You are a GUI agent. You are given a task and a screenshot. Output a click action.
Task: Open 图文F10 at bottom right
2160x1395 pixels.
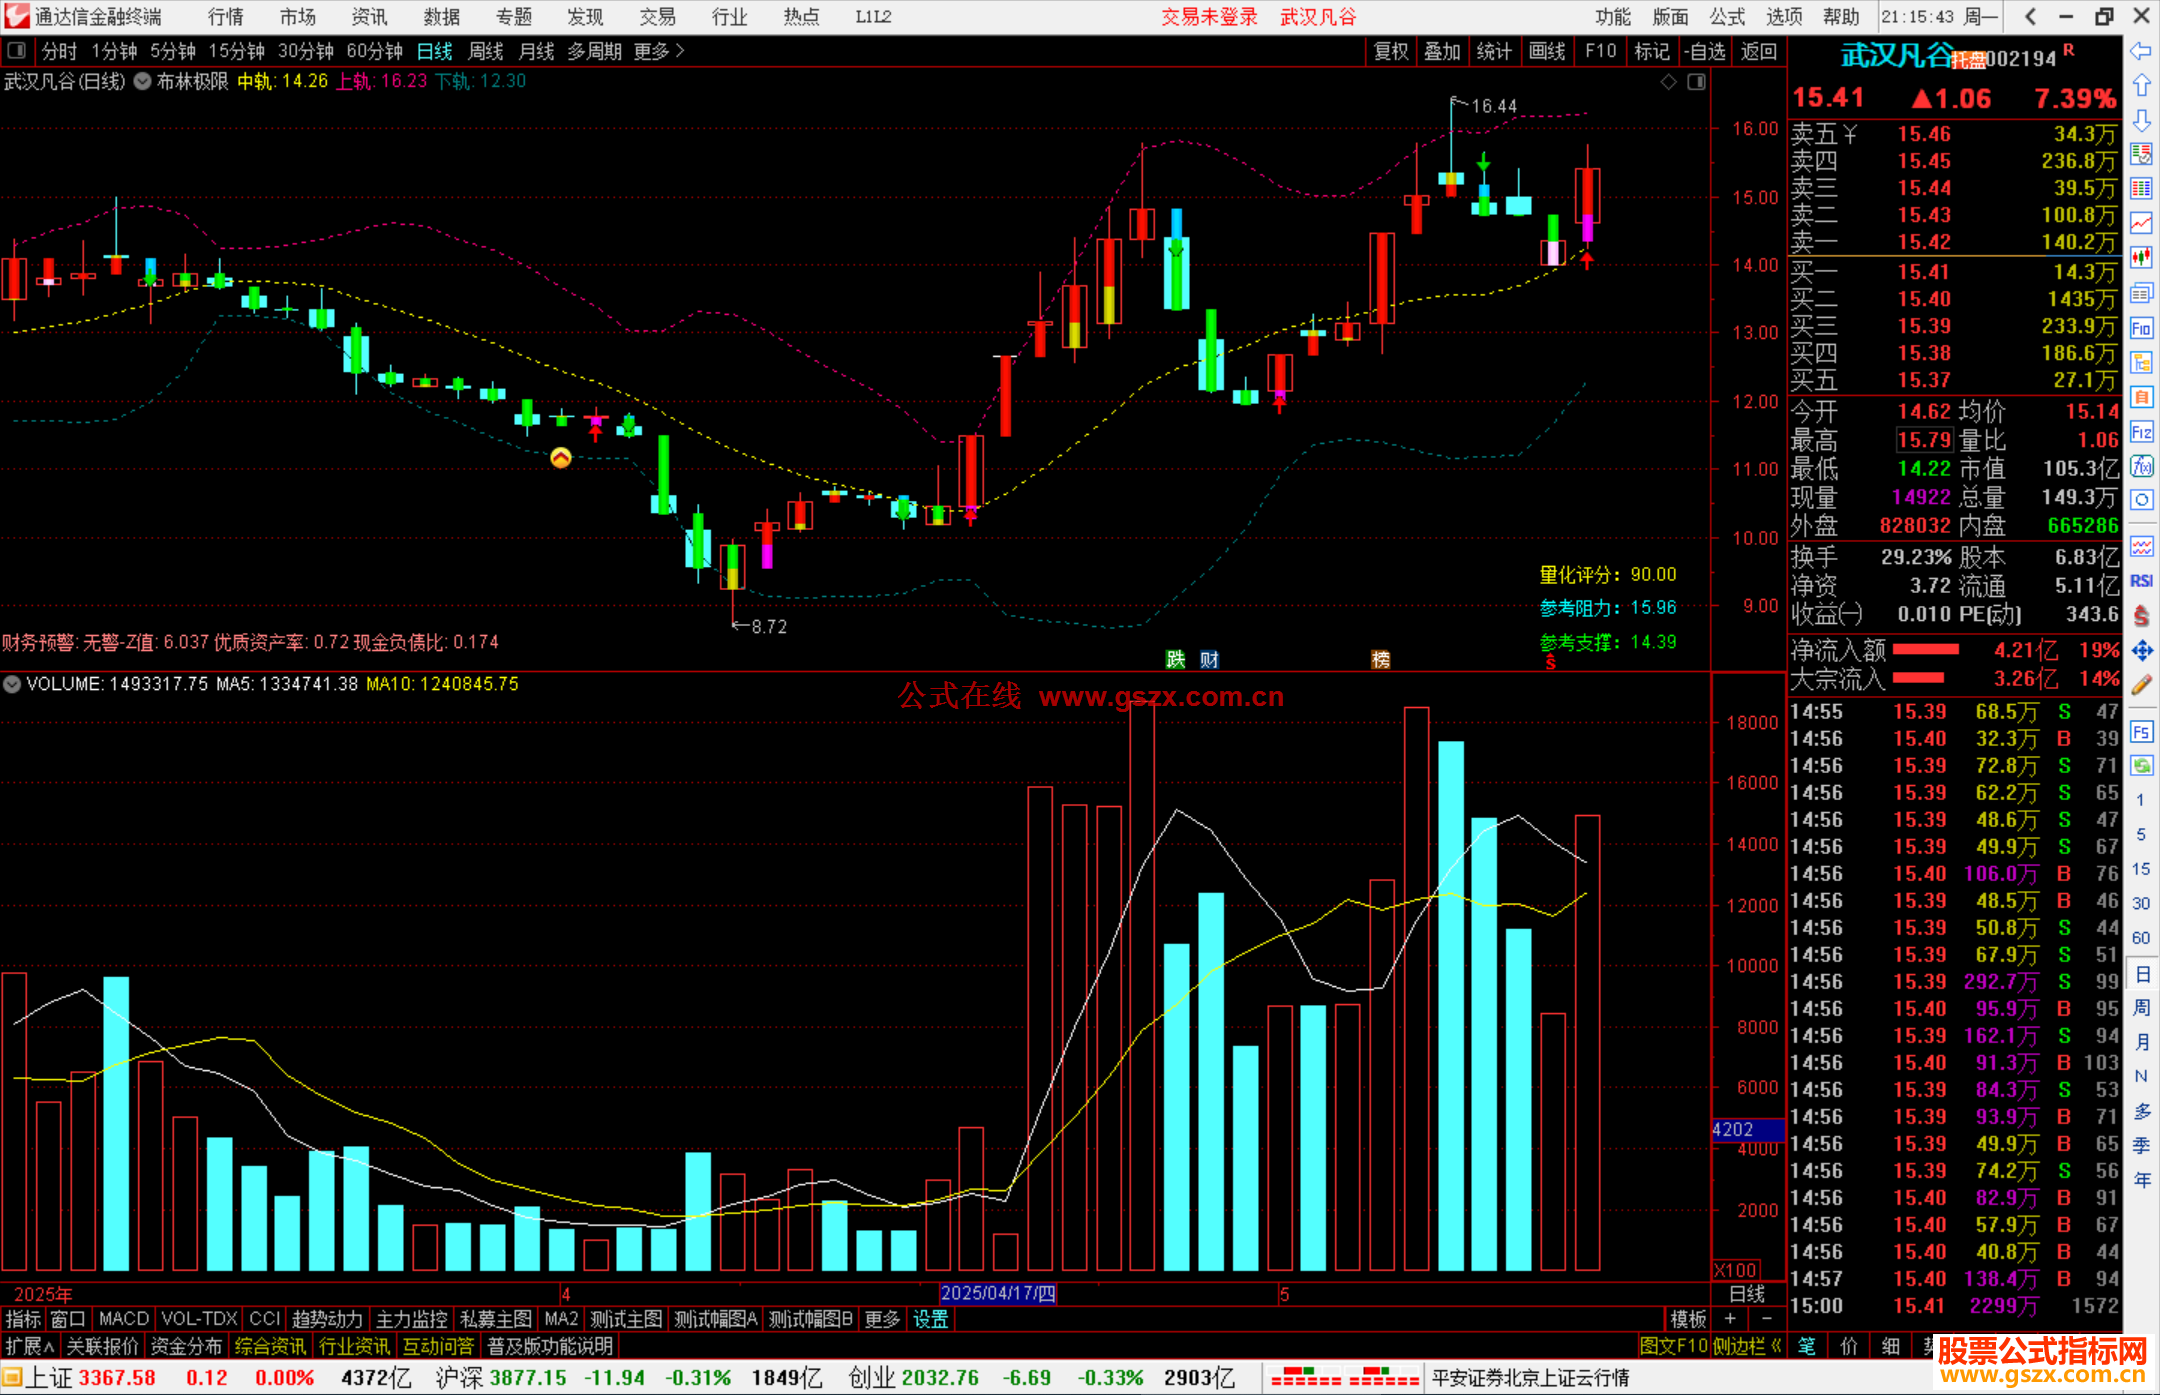click(1674, 1346)
